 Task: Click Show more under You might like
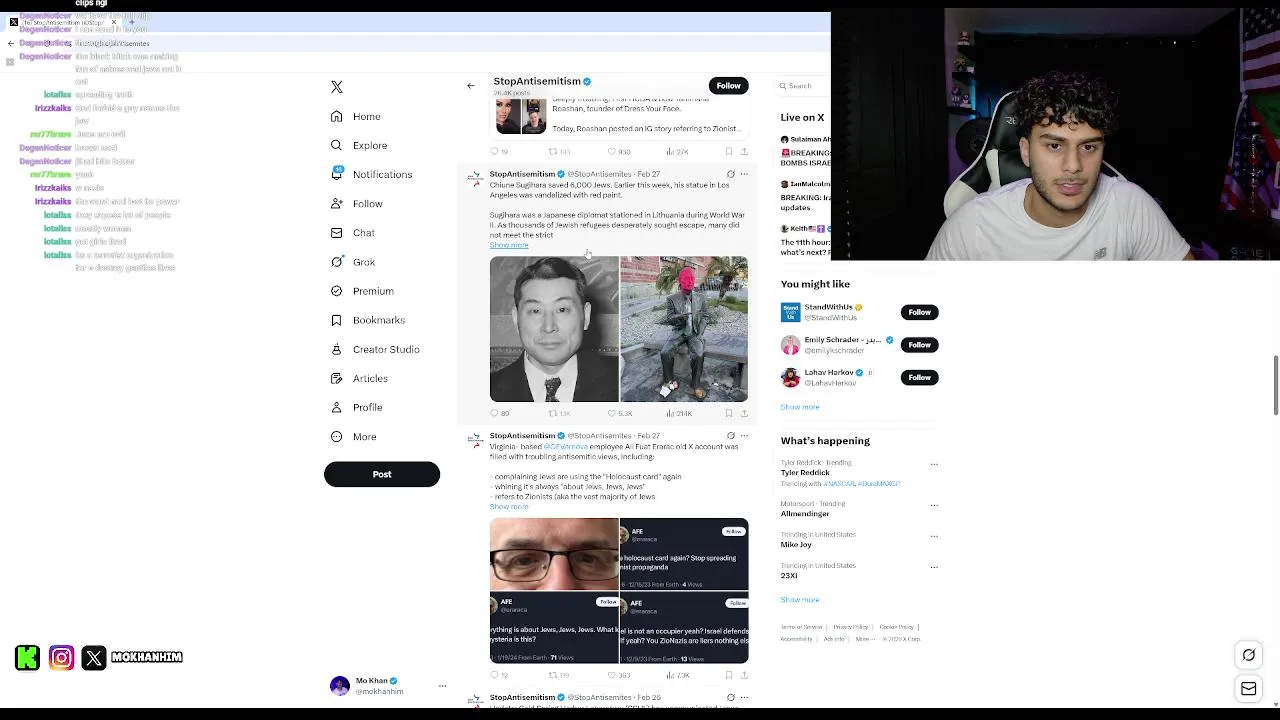(x=800, y=407)
